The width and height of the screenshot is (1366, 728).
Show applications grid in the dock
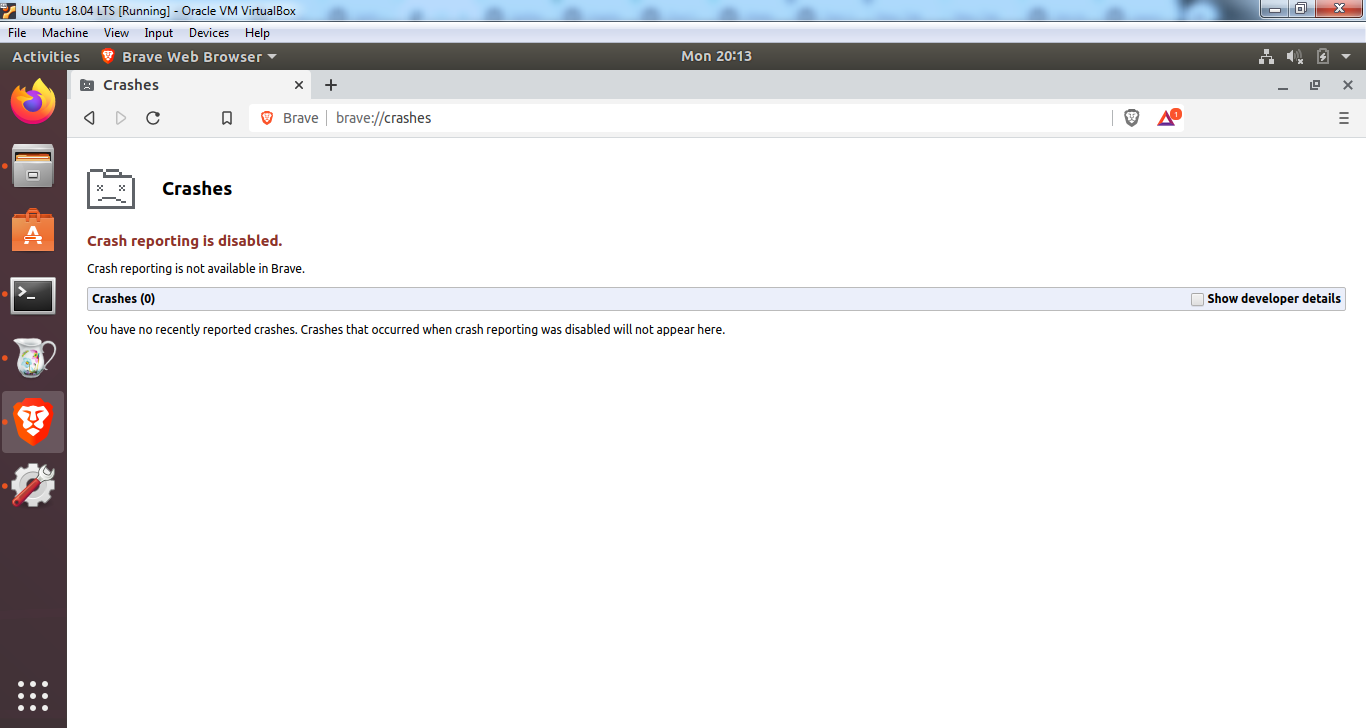coord(33,695)
